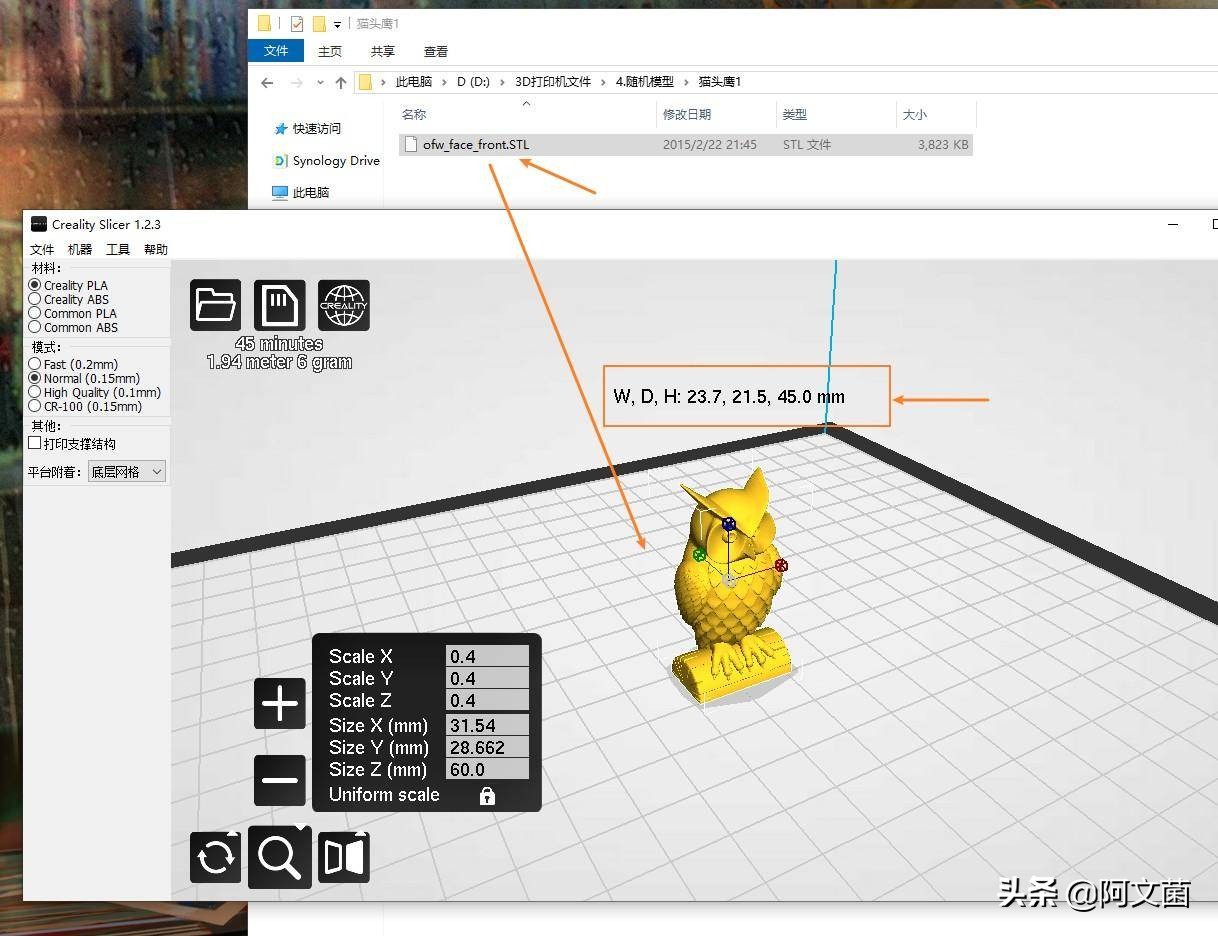Click the plus button to enlarge the model

click(279, 703)
